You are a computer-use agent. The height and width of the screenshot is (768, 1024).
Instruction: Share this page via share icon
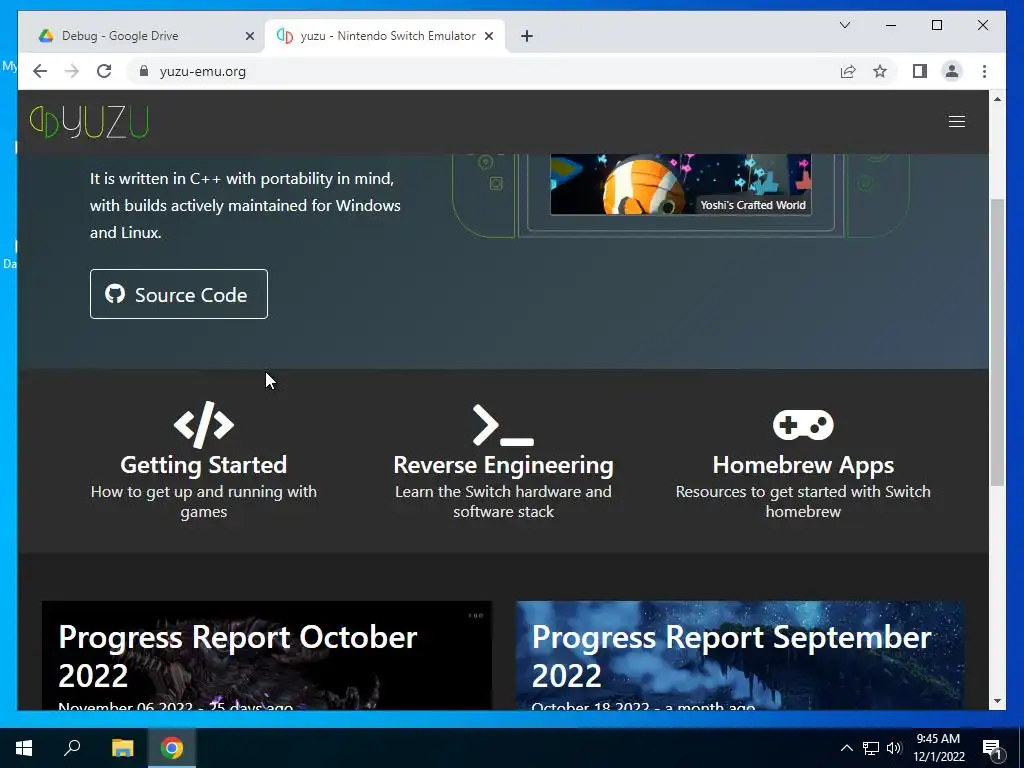pyautogui.click(x=848, y=71)
